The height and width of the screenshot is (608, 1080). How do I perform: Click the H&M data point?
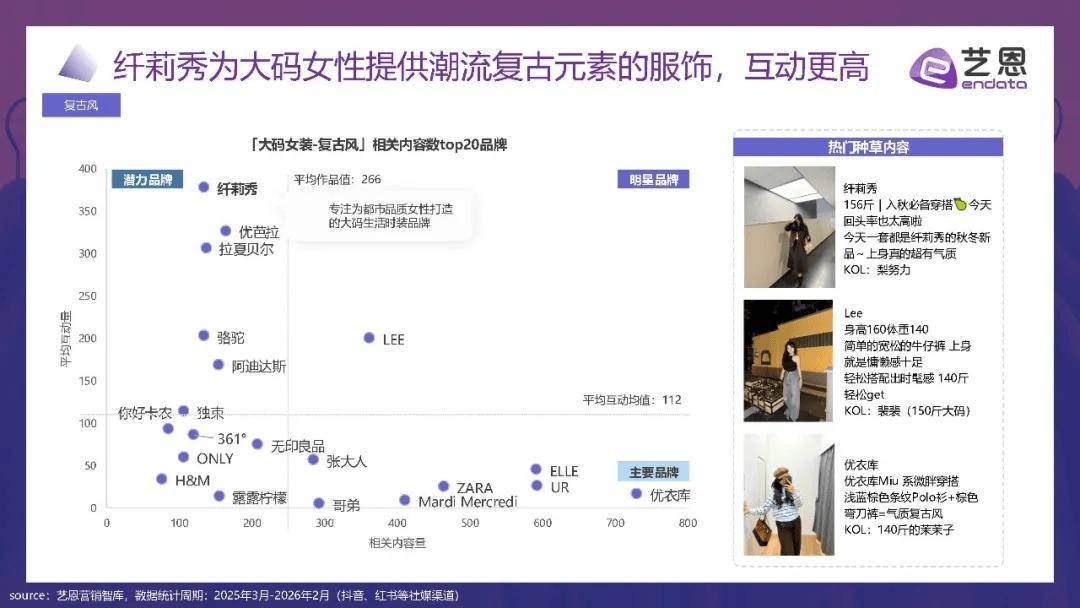pyautogui.click(x=162, y=479)
